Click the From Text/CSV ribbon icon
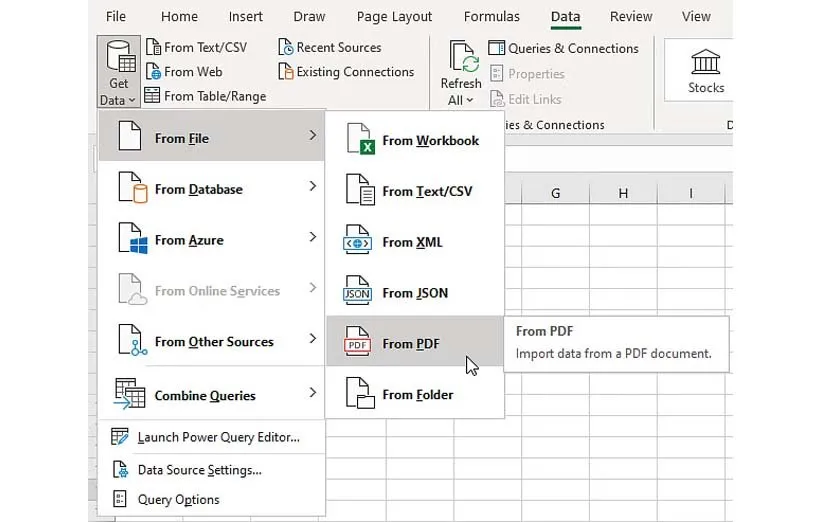This screenshot has width=822, height=522. click(x=153, y=47)
